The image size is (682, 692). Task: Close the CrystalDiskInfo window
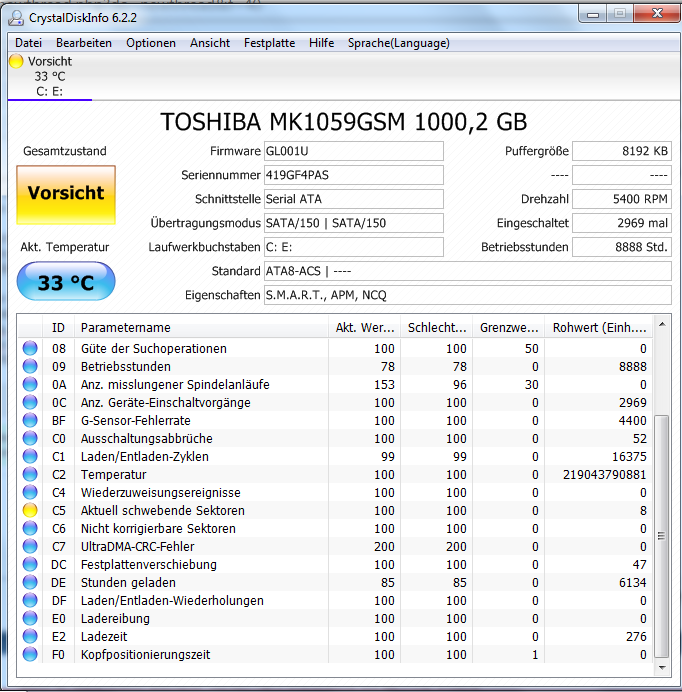coord(657,14)
